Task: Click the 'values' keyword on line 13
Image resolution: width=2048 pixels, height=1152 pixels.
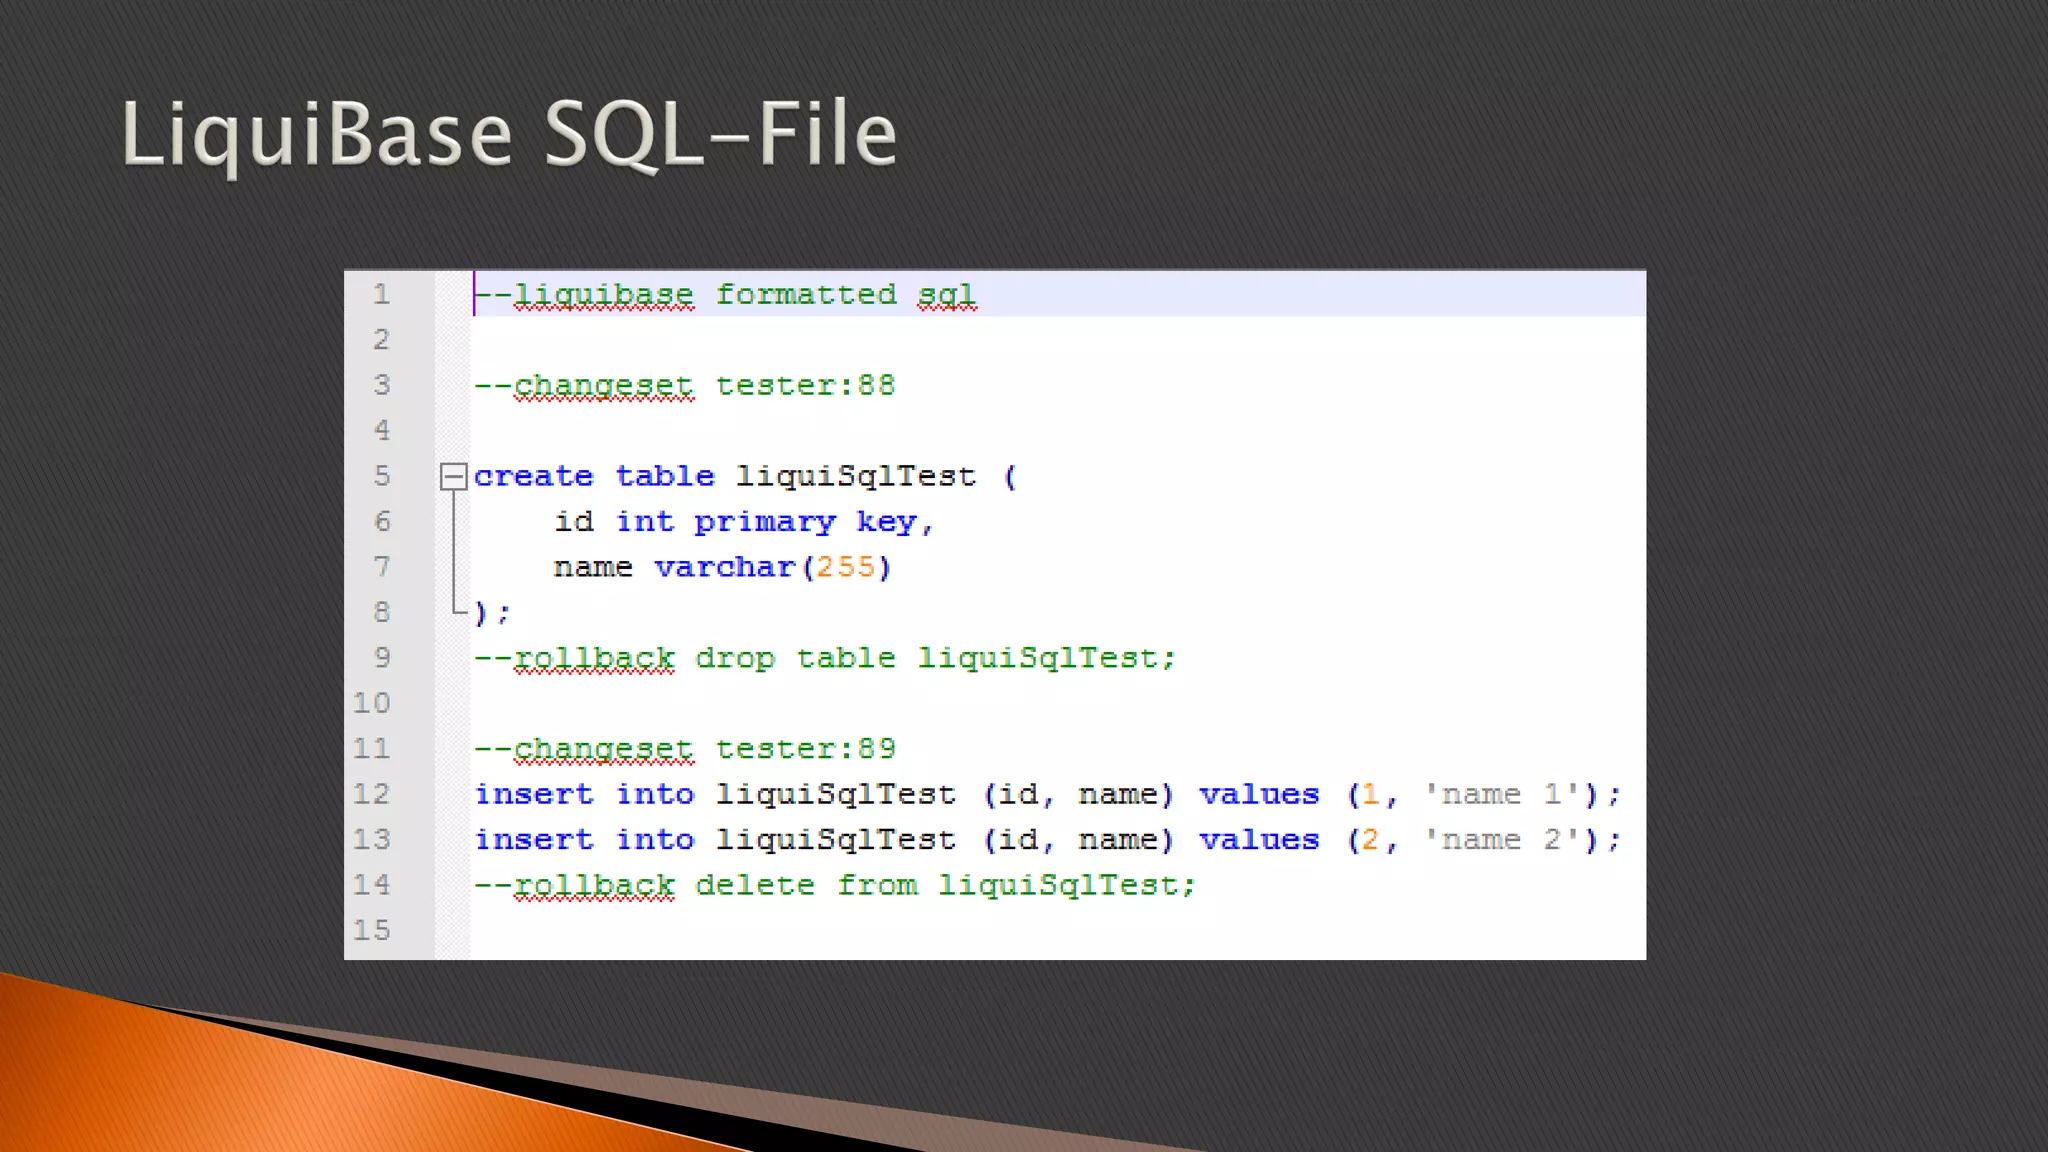Action: [x=1259, y=840]
